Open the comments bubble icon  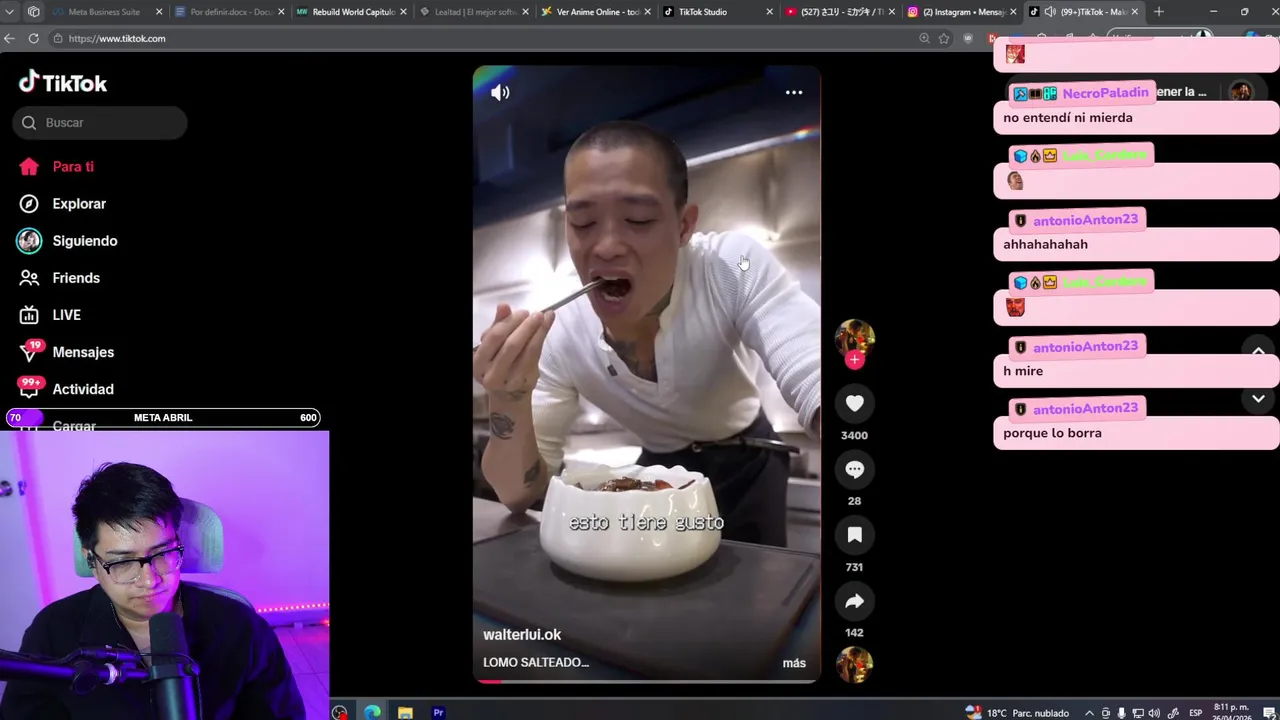click(854, 469)
